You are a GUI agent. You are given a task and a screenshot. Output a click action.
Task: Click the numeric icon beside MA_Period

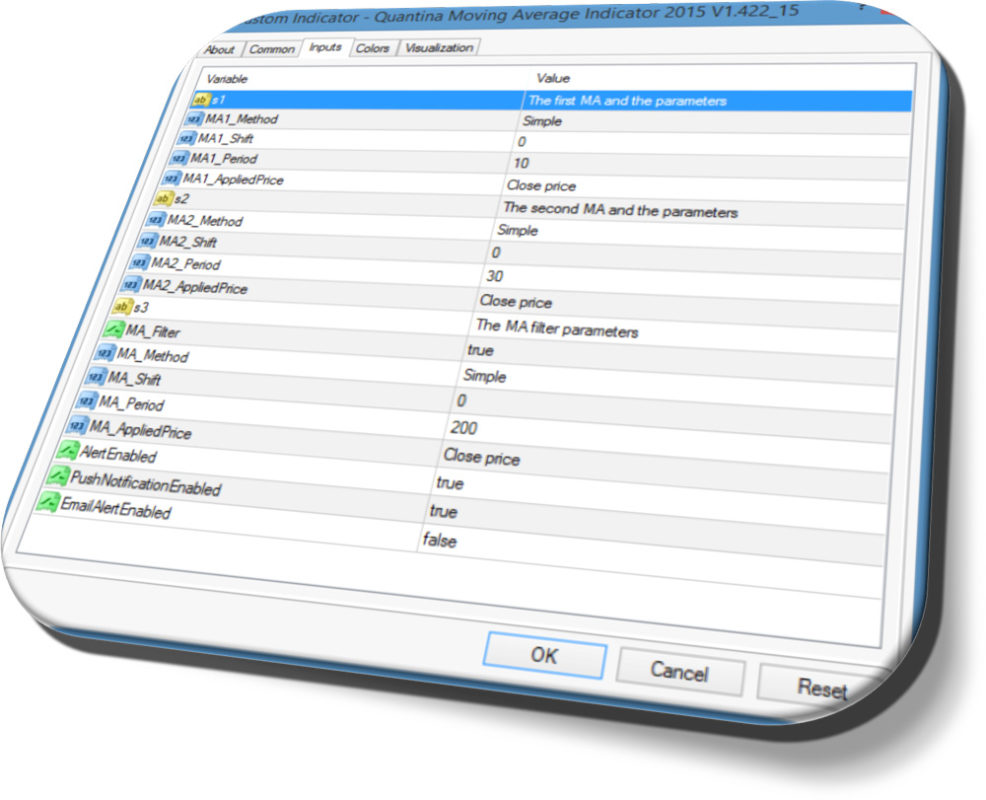(x=87, y=401)
